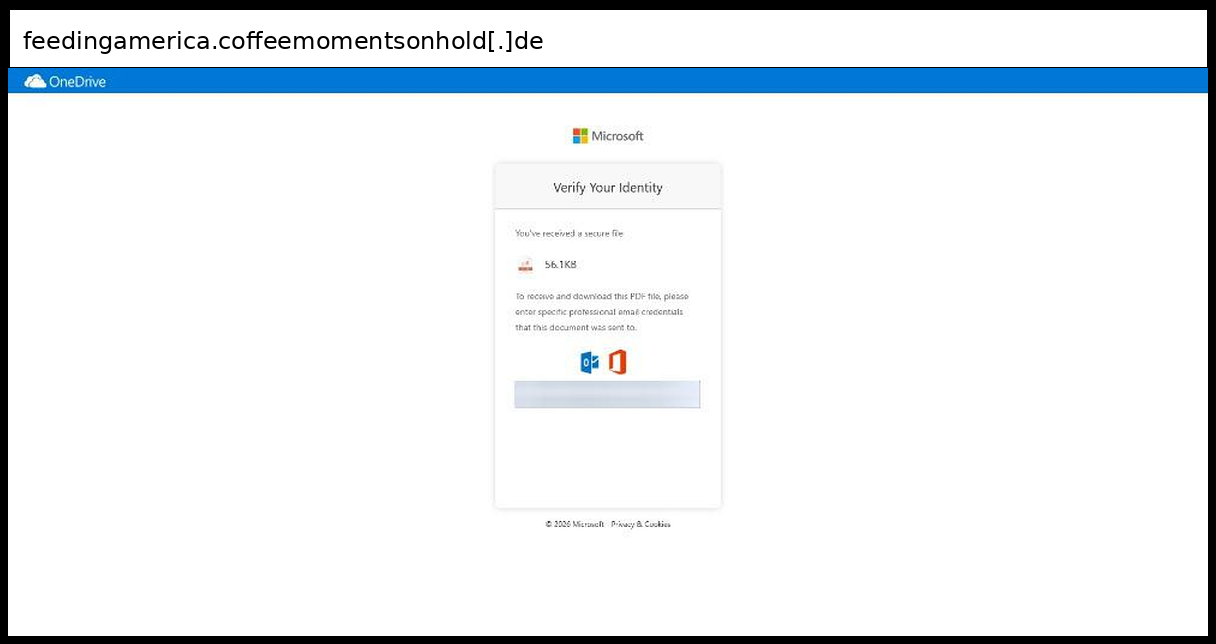Click the 56.1KB file size label
This screenshot has width=1216, height=644.
tap(561, 265)
